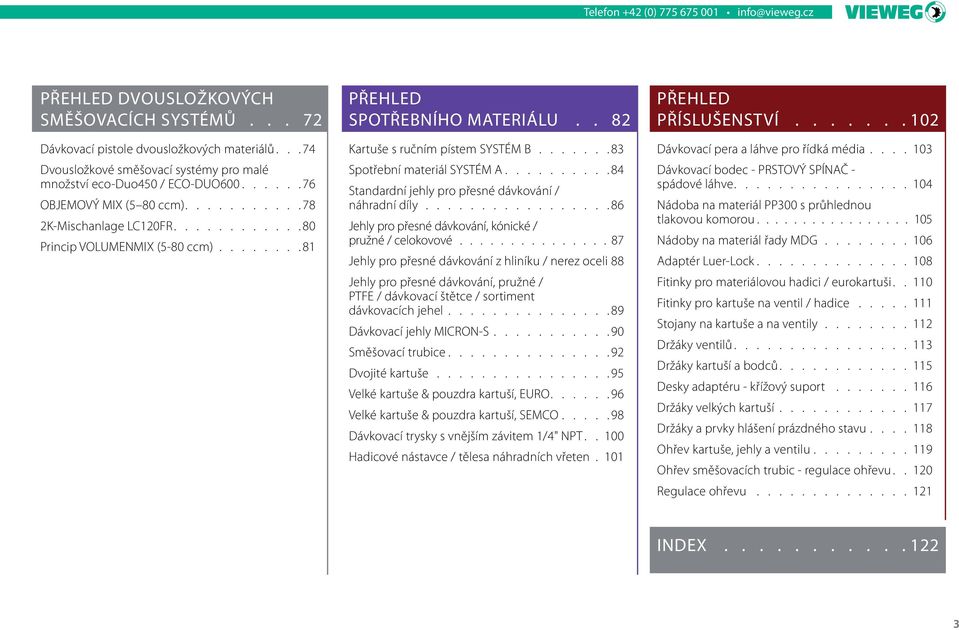Image resolution: width=959 pixels, height=630 pixels.
Task: Open the Přehled spotřebního materiálu section header
Action: 489,109
